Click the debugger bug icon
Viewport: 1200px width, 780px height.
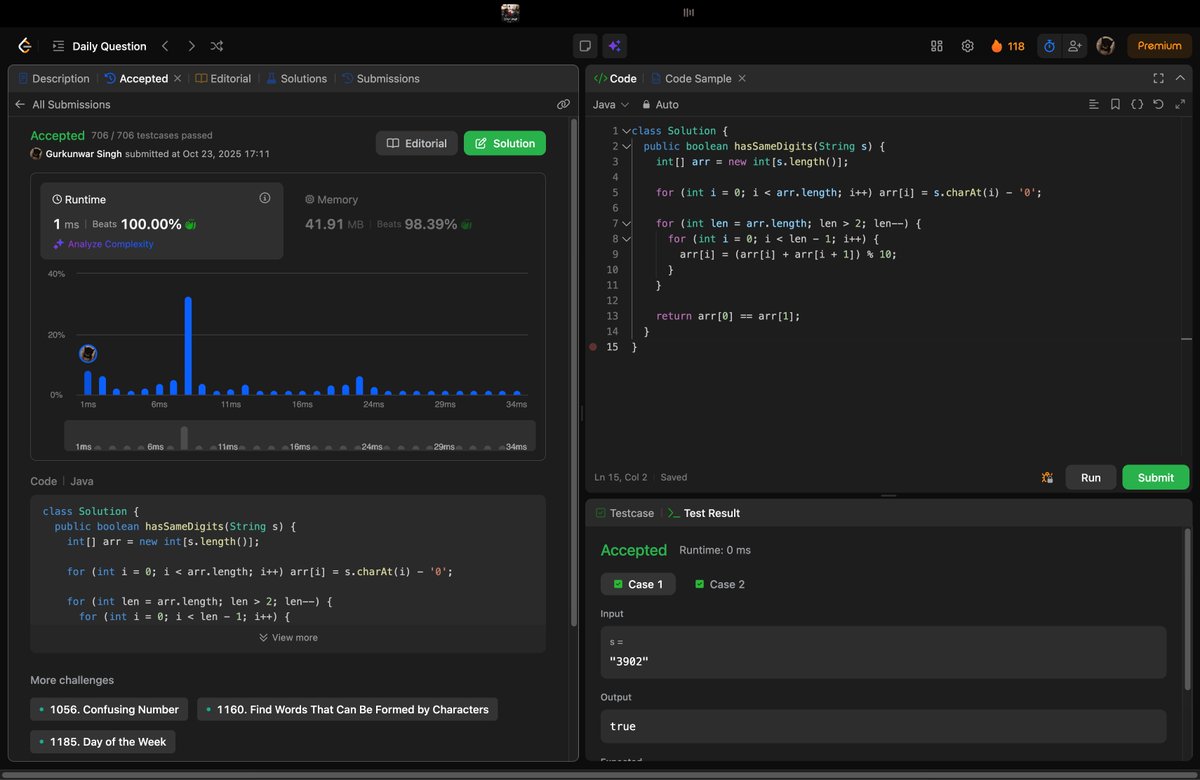(1047, 478)
